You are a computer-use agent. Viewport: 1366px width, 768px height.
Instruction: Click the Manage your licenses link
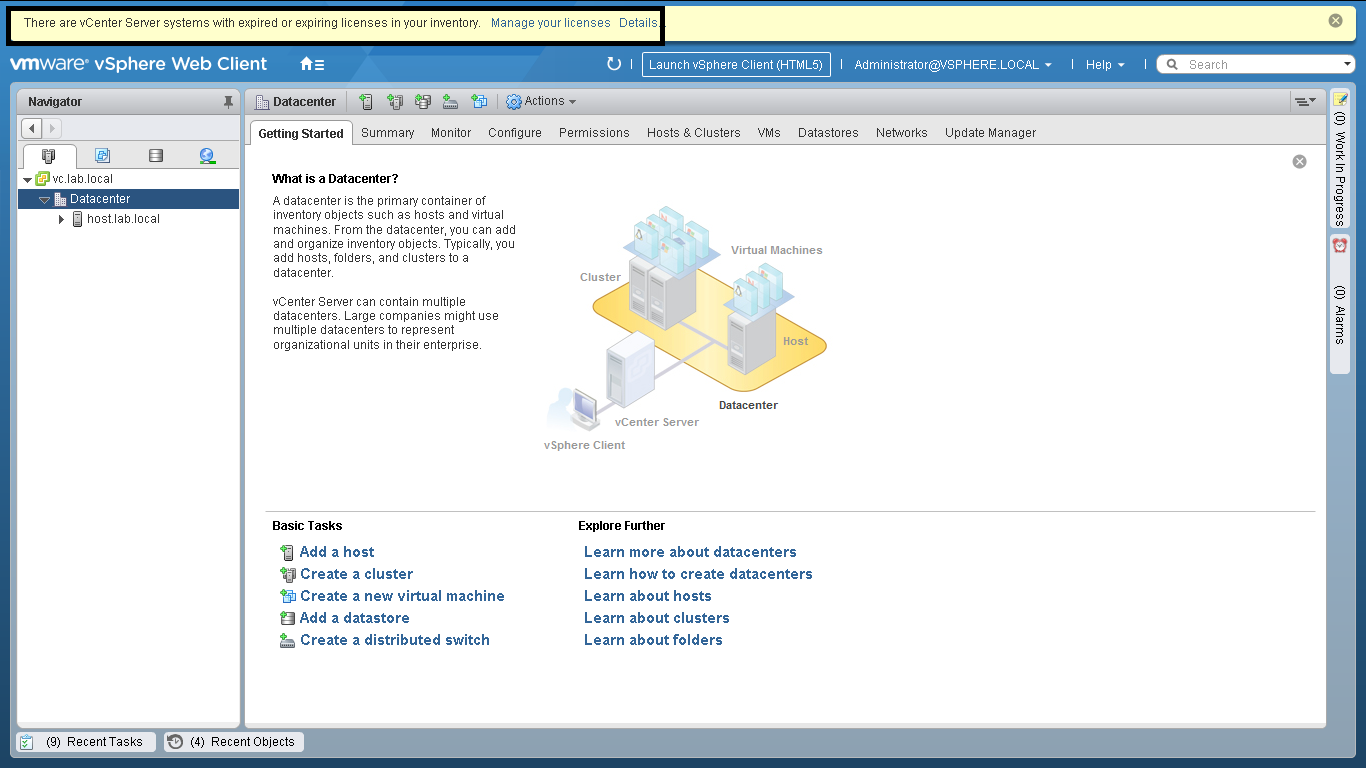coord(550,23)
